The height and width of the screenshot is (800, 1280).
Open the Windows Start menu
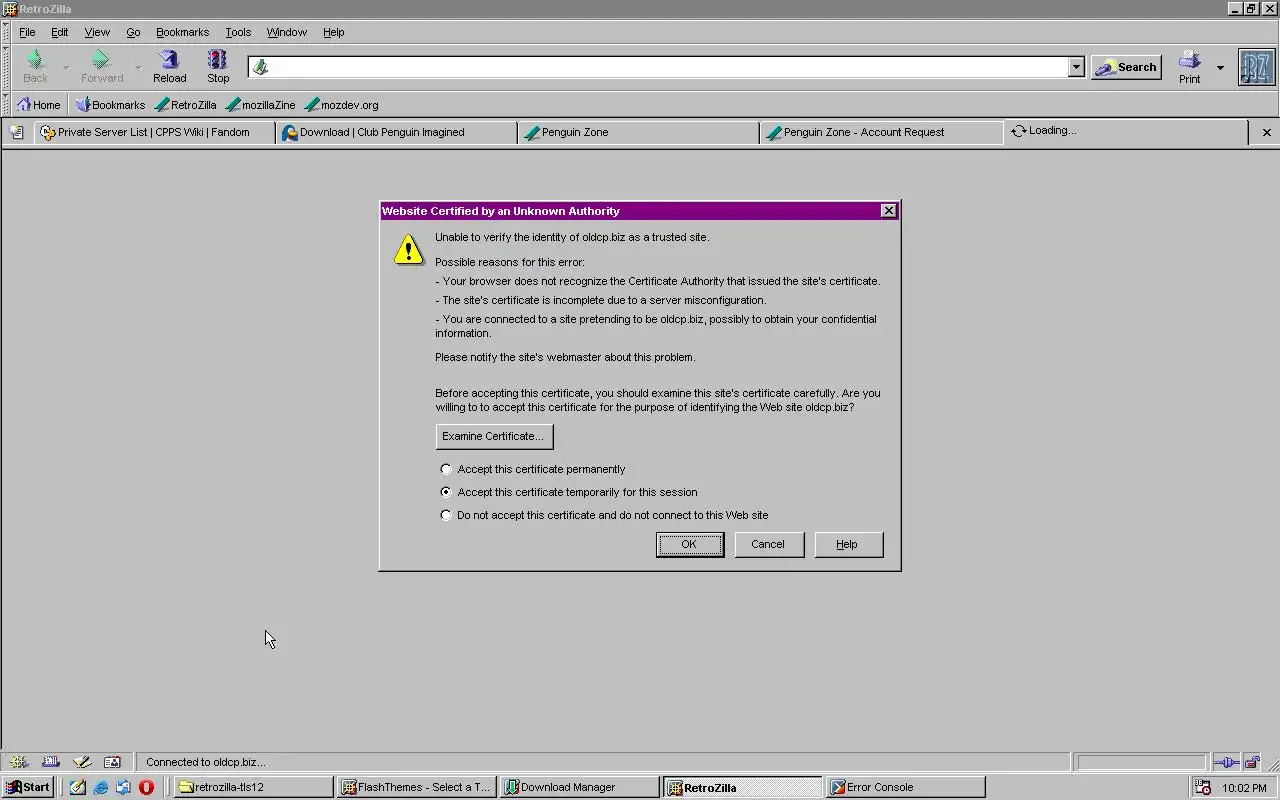[28, 787]
